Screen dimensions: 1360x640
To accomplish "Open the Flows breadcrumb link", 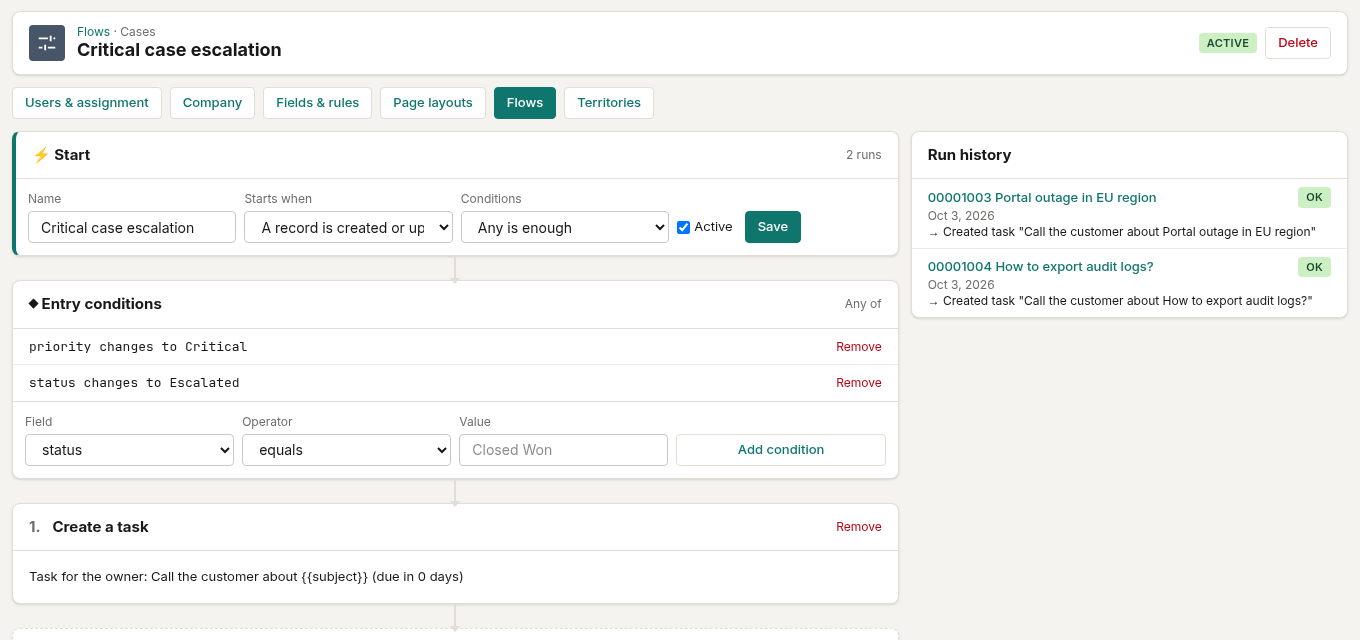I will (93, 32).
